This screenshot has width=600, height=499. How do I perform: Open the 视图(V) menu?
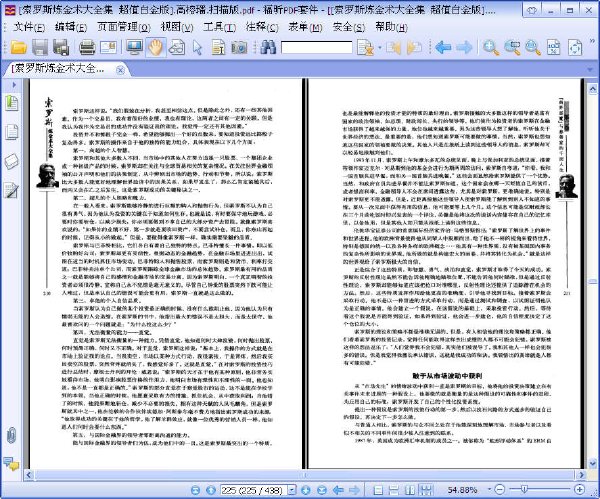(x=177, y=27)
